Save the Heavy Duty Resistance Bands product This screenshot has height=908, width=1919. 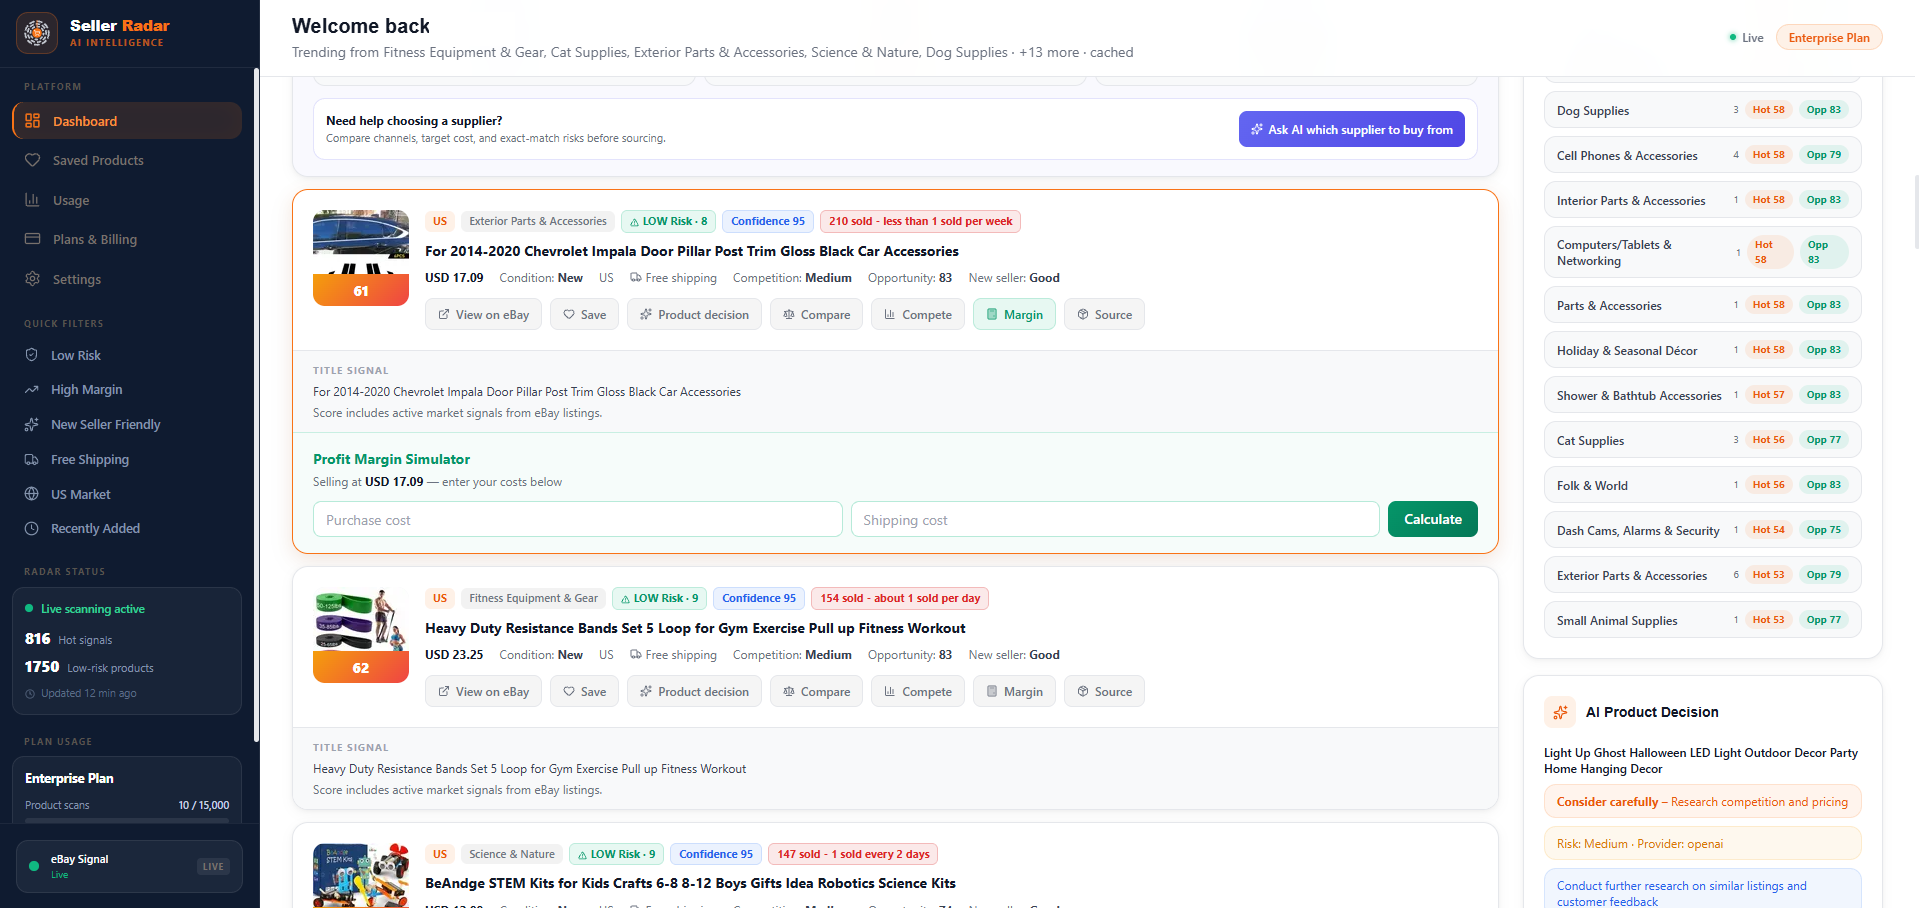584,691
